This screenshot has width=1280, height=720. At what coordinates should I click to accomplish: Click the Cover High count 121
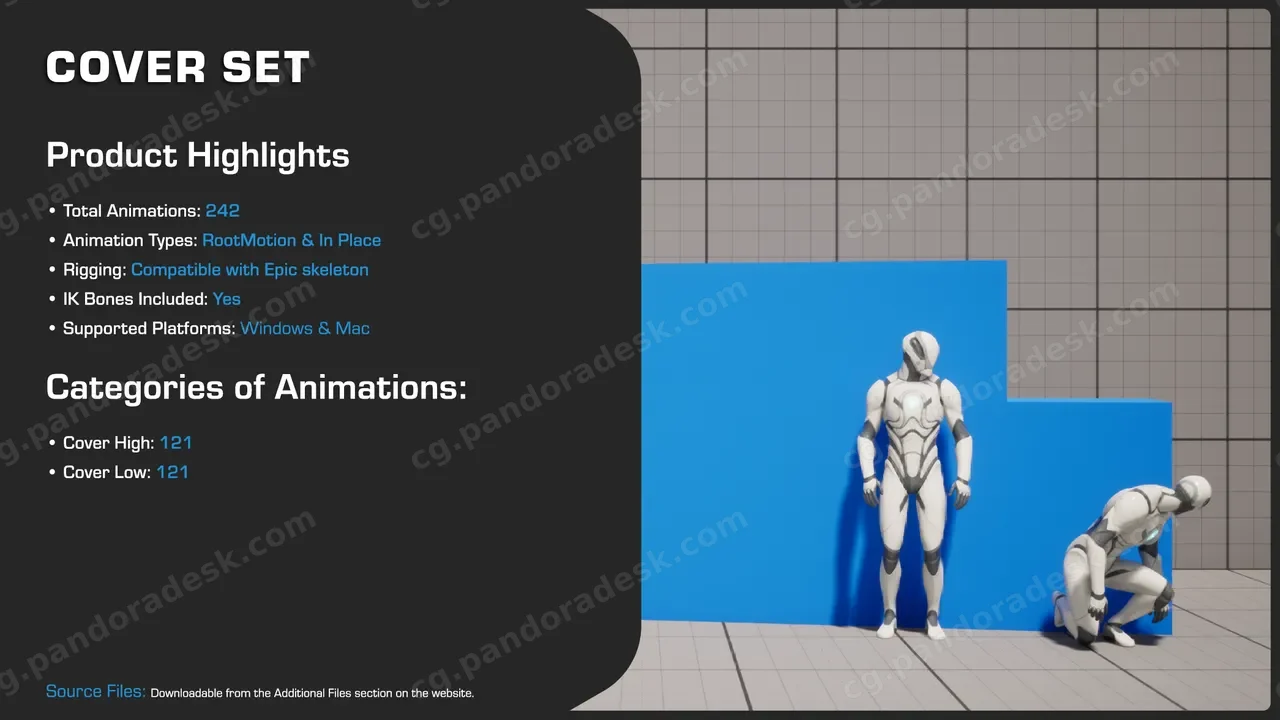click(x=176, y=443)
